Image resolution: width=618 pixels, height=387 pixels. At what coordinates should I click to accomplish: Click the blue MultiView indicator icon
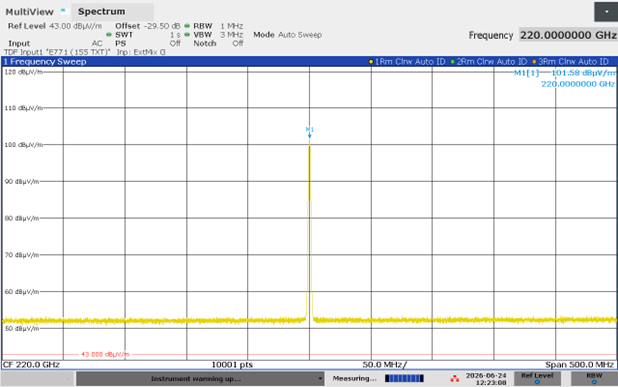63,10
